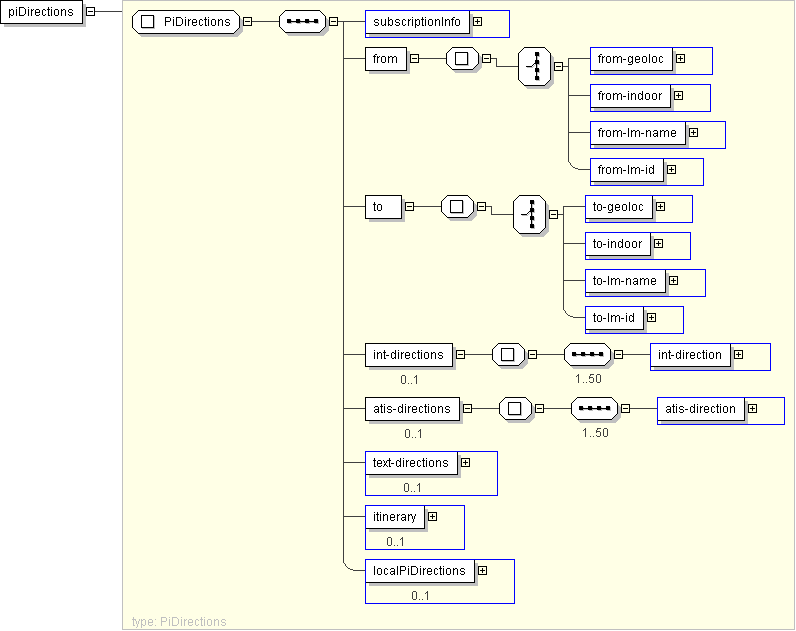The width and height of the screenshot is (796, 631).
Task: Collapse the root piDirections element
Action: pos(90,12)
